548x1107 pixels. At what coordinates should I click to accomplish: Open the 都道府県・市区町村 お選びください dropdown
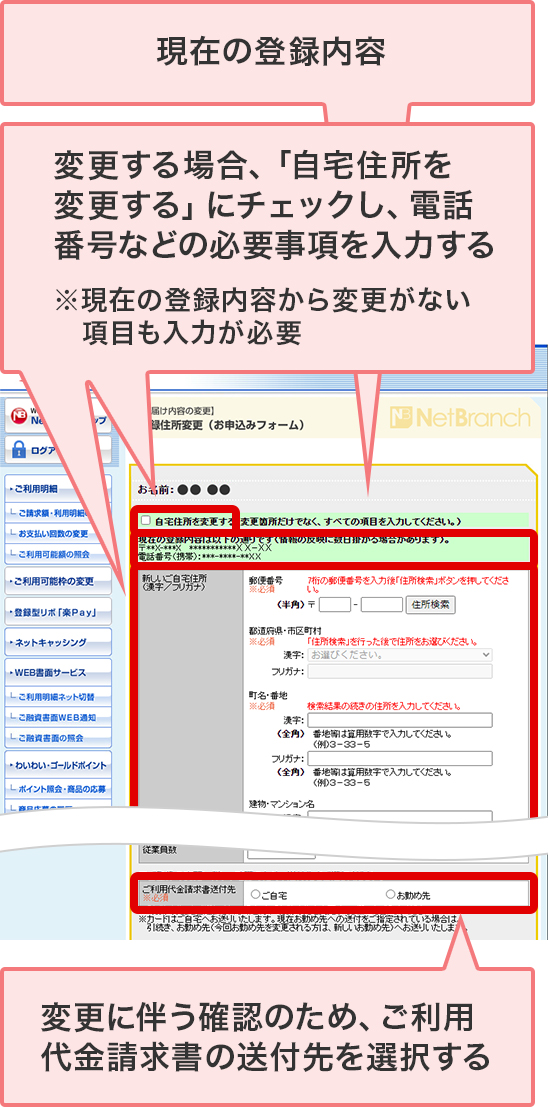400,654
